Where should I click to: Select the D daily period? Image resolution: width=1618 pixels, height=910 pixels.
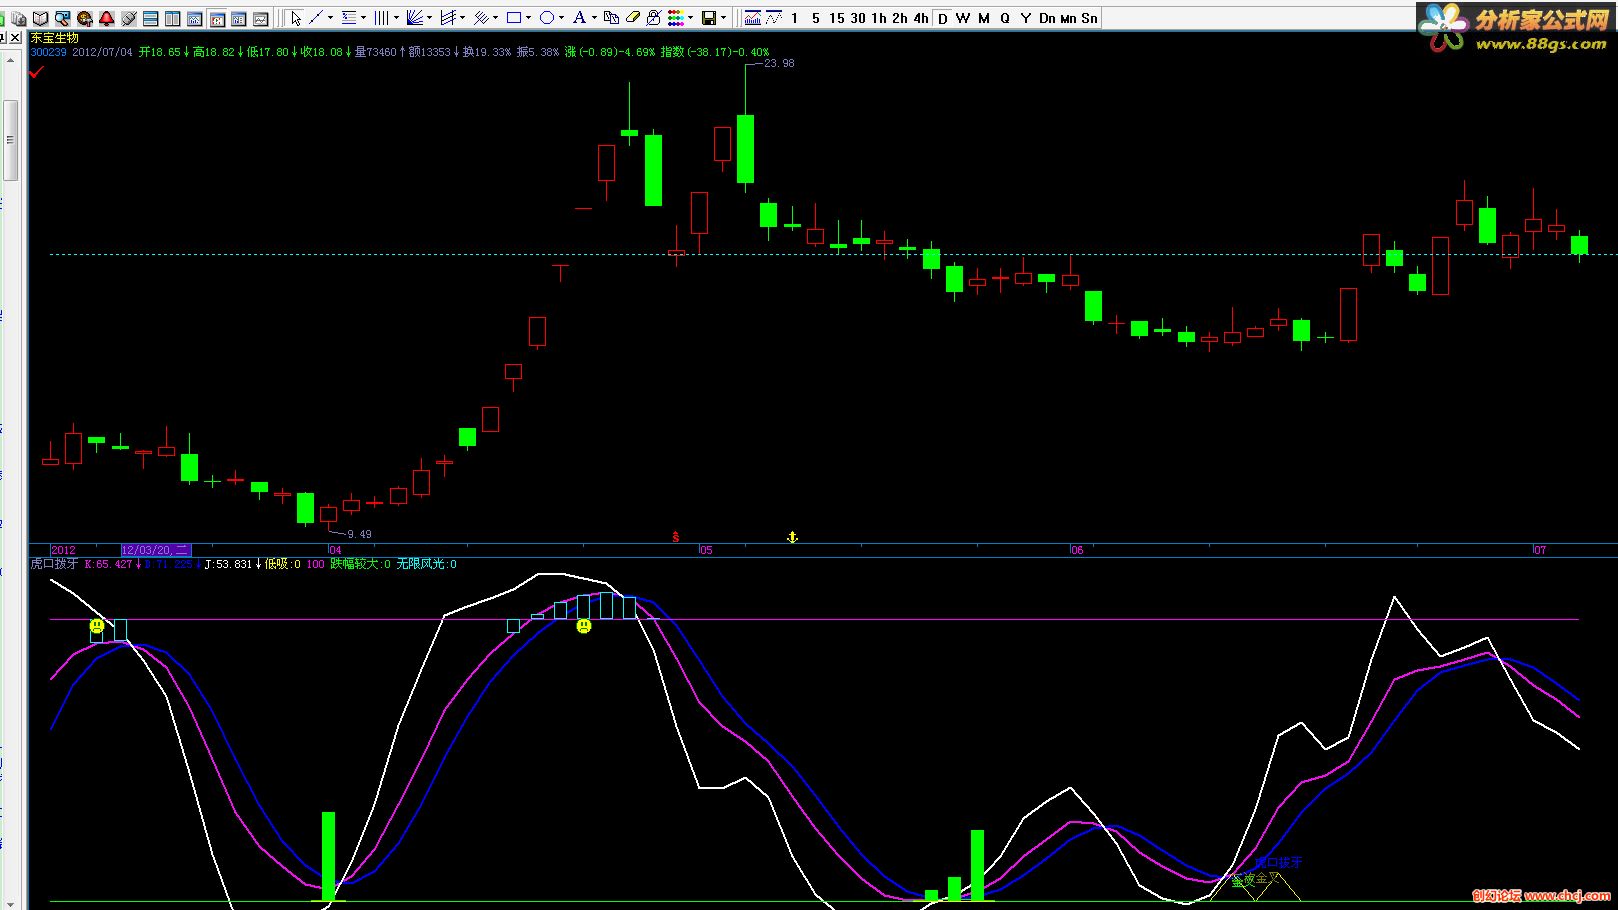tap(942, 18)
